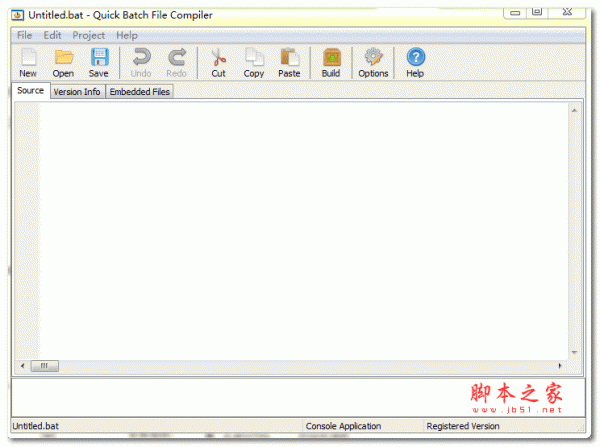Click the Console Application status bar entry
This screenshot has width=600, height=447.
[x=343, y=426]
